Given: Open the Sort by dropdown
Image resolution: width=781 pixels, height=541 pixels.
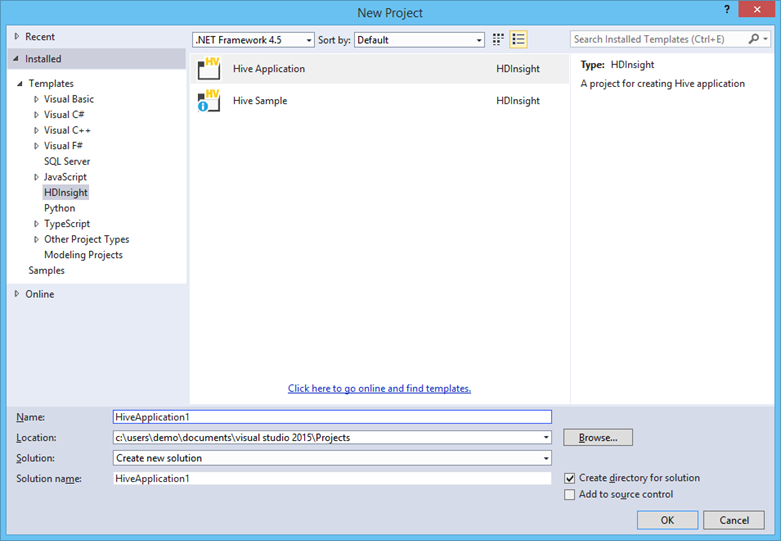Looking at the screenshot, I should tap(421, 40).
